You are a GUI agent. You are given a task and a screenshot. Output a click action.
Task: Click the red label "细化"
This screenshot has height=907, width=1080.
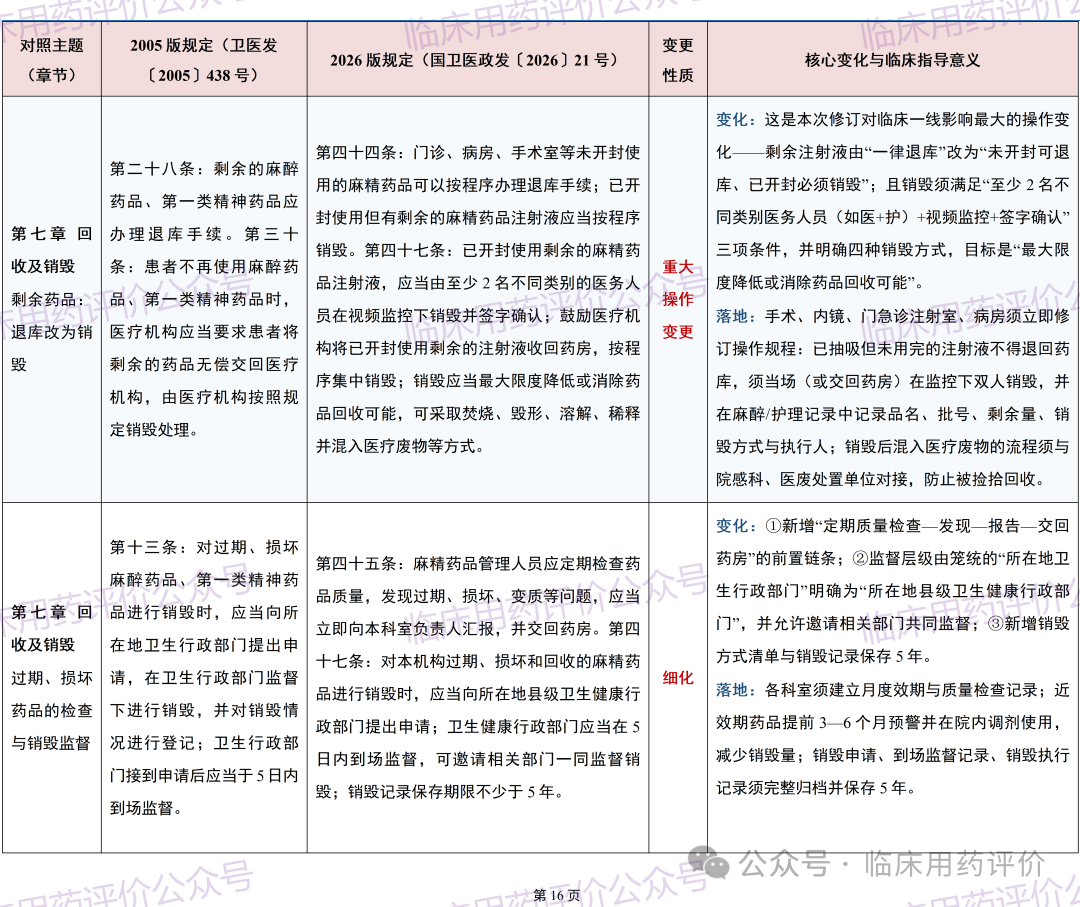(x=678, y=678)
